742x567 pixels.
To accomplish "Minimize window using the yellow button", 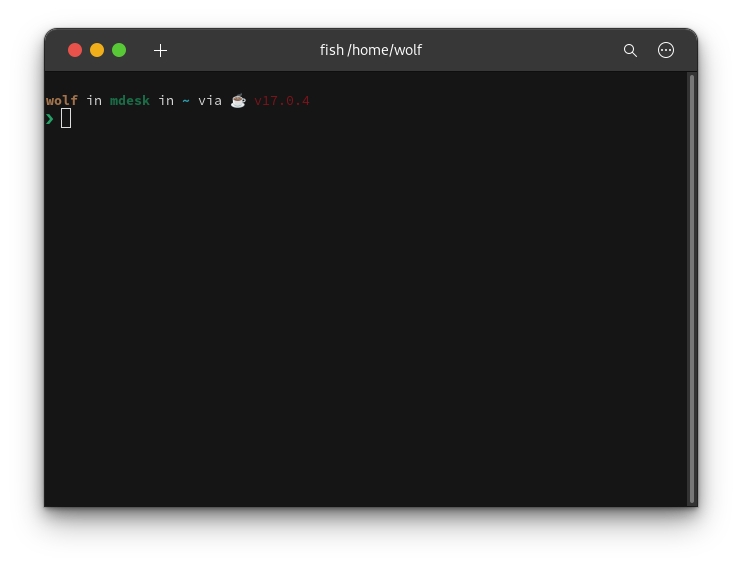I will tap(97, 50).
